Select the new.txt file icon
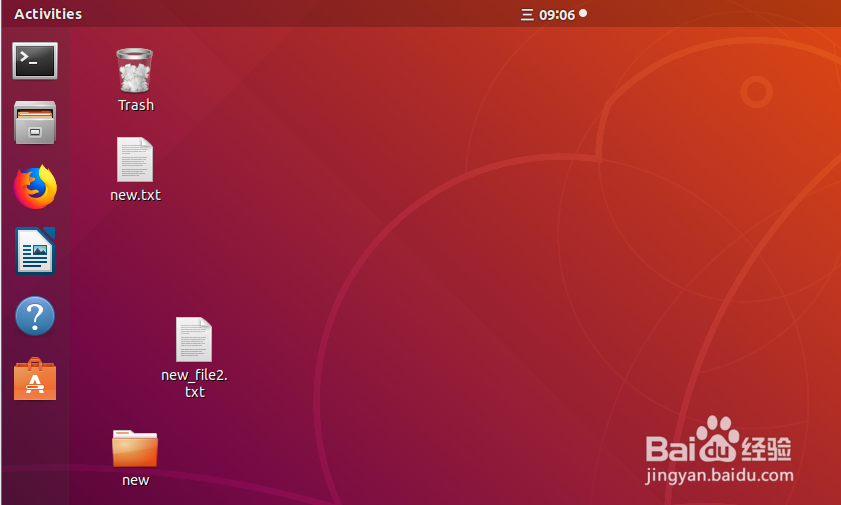841x505 pixels. (135, 160)
